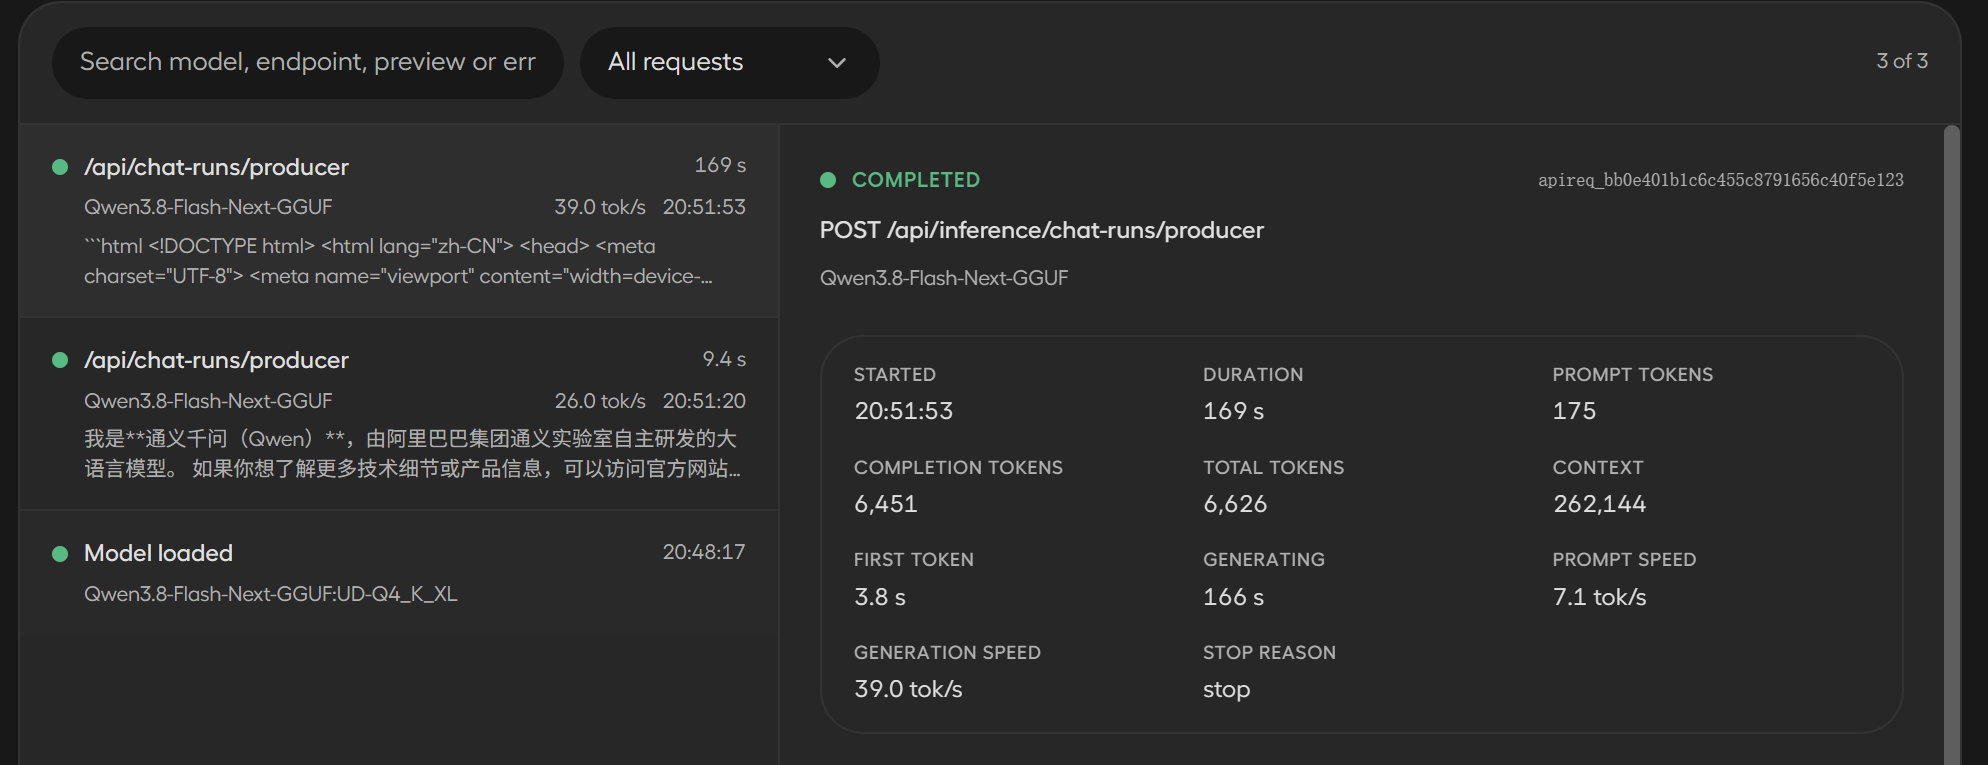Click the html DOCTYPE preview text

click(x=398, y=261)
